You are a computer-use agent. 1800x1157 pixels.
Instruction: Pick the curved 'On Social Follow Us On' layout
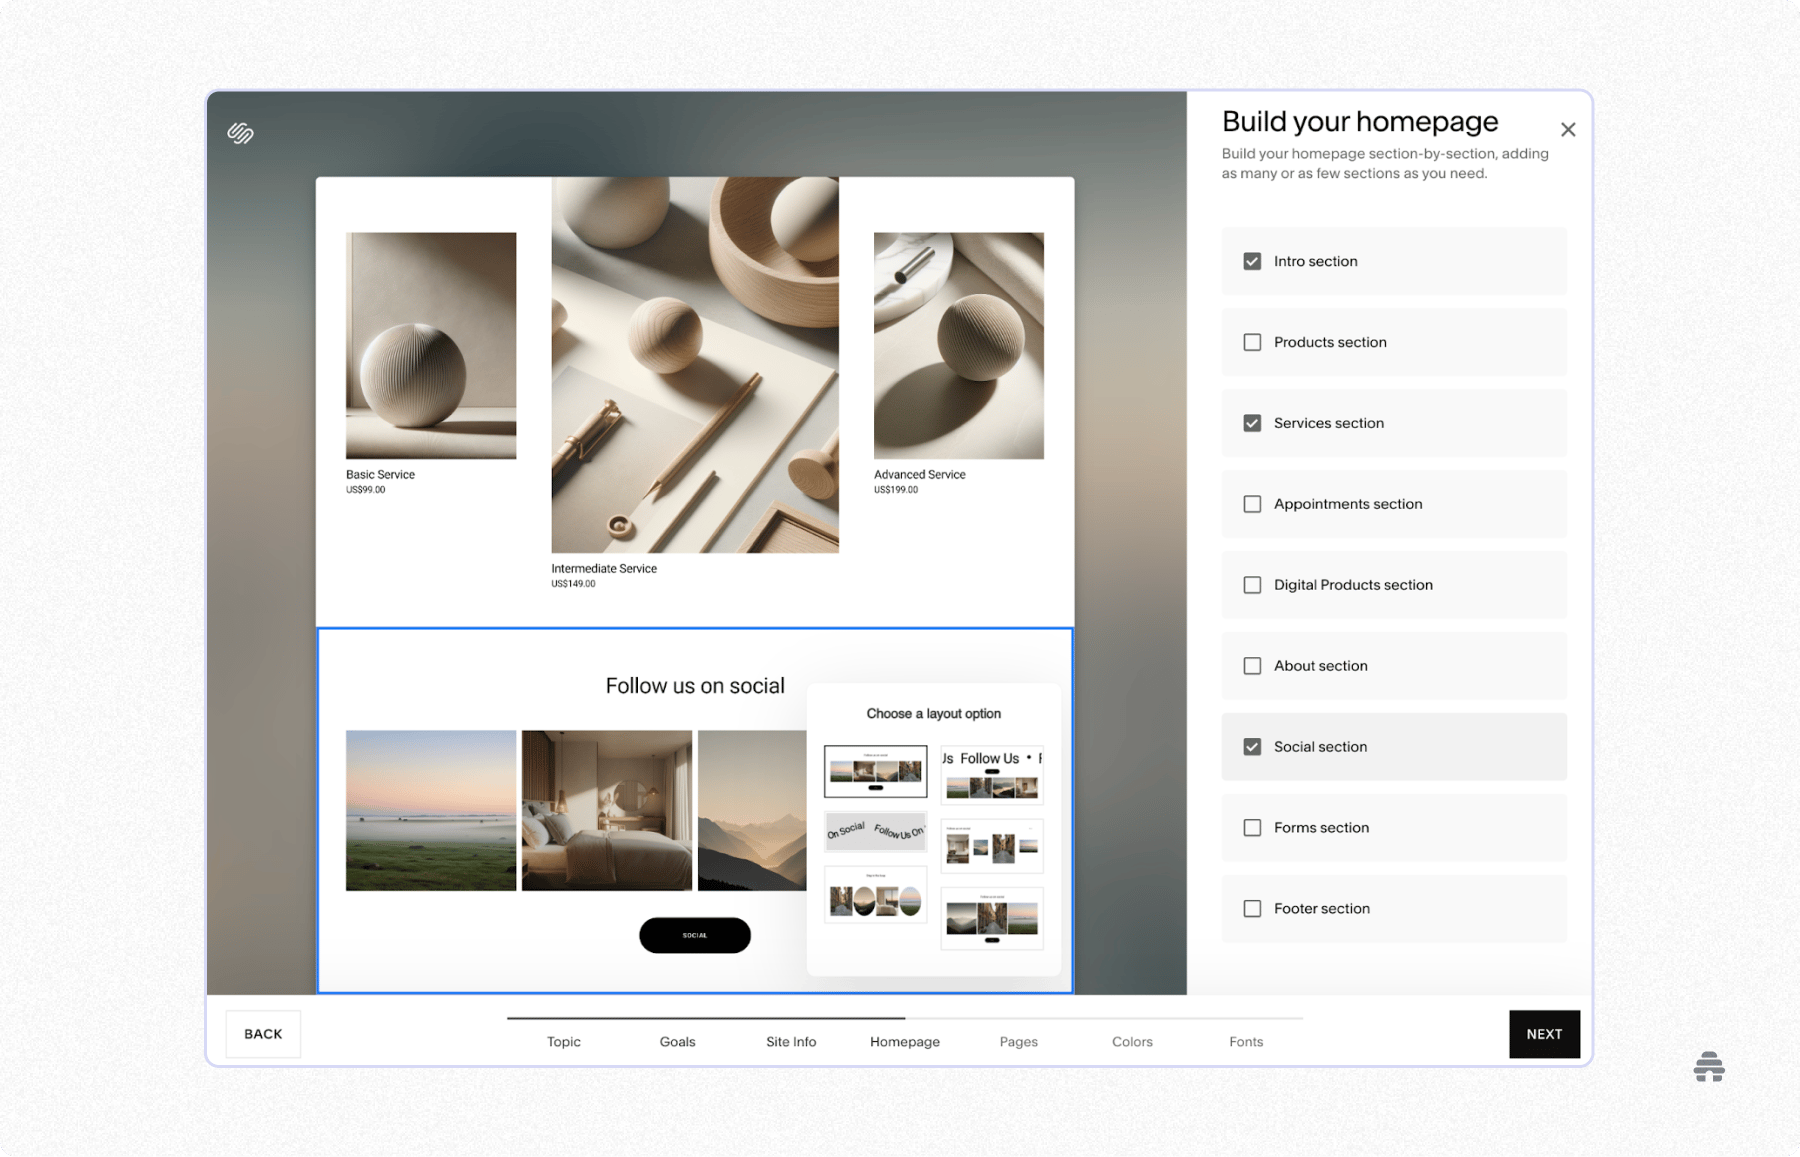point(876,831)
